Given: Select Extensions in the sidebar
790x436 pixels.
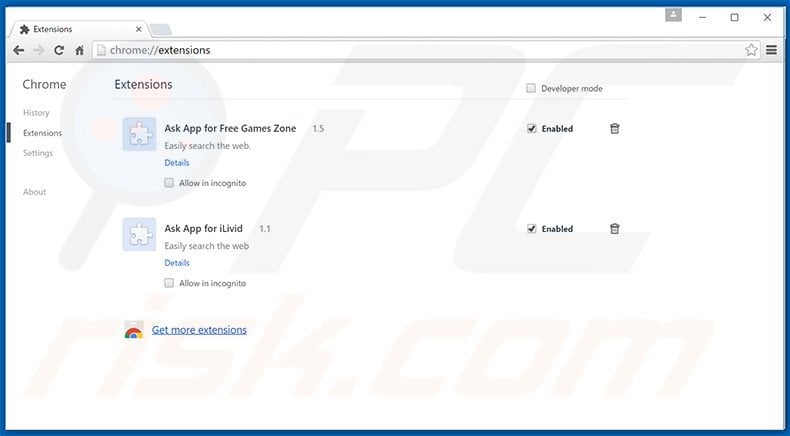Looking at the screenshot, I should tap(42, 133).
